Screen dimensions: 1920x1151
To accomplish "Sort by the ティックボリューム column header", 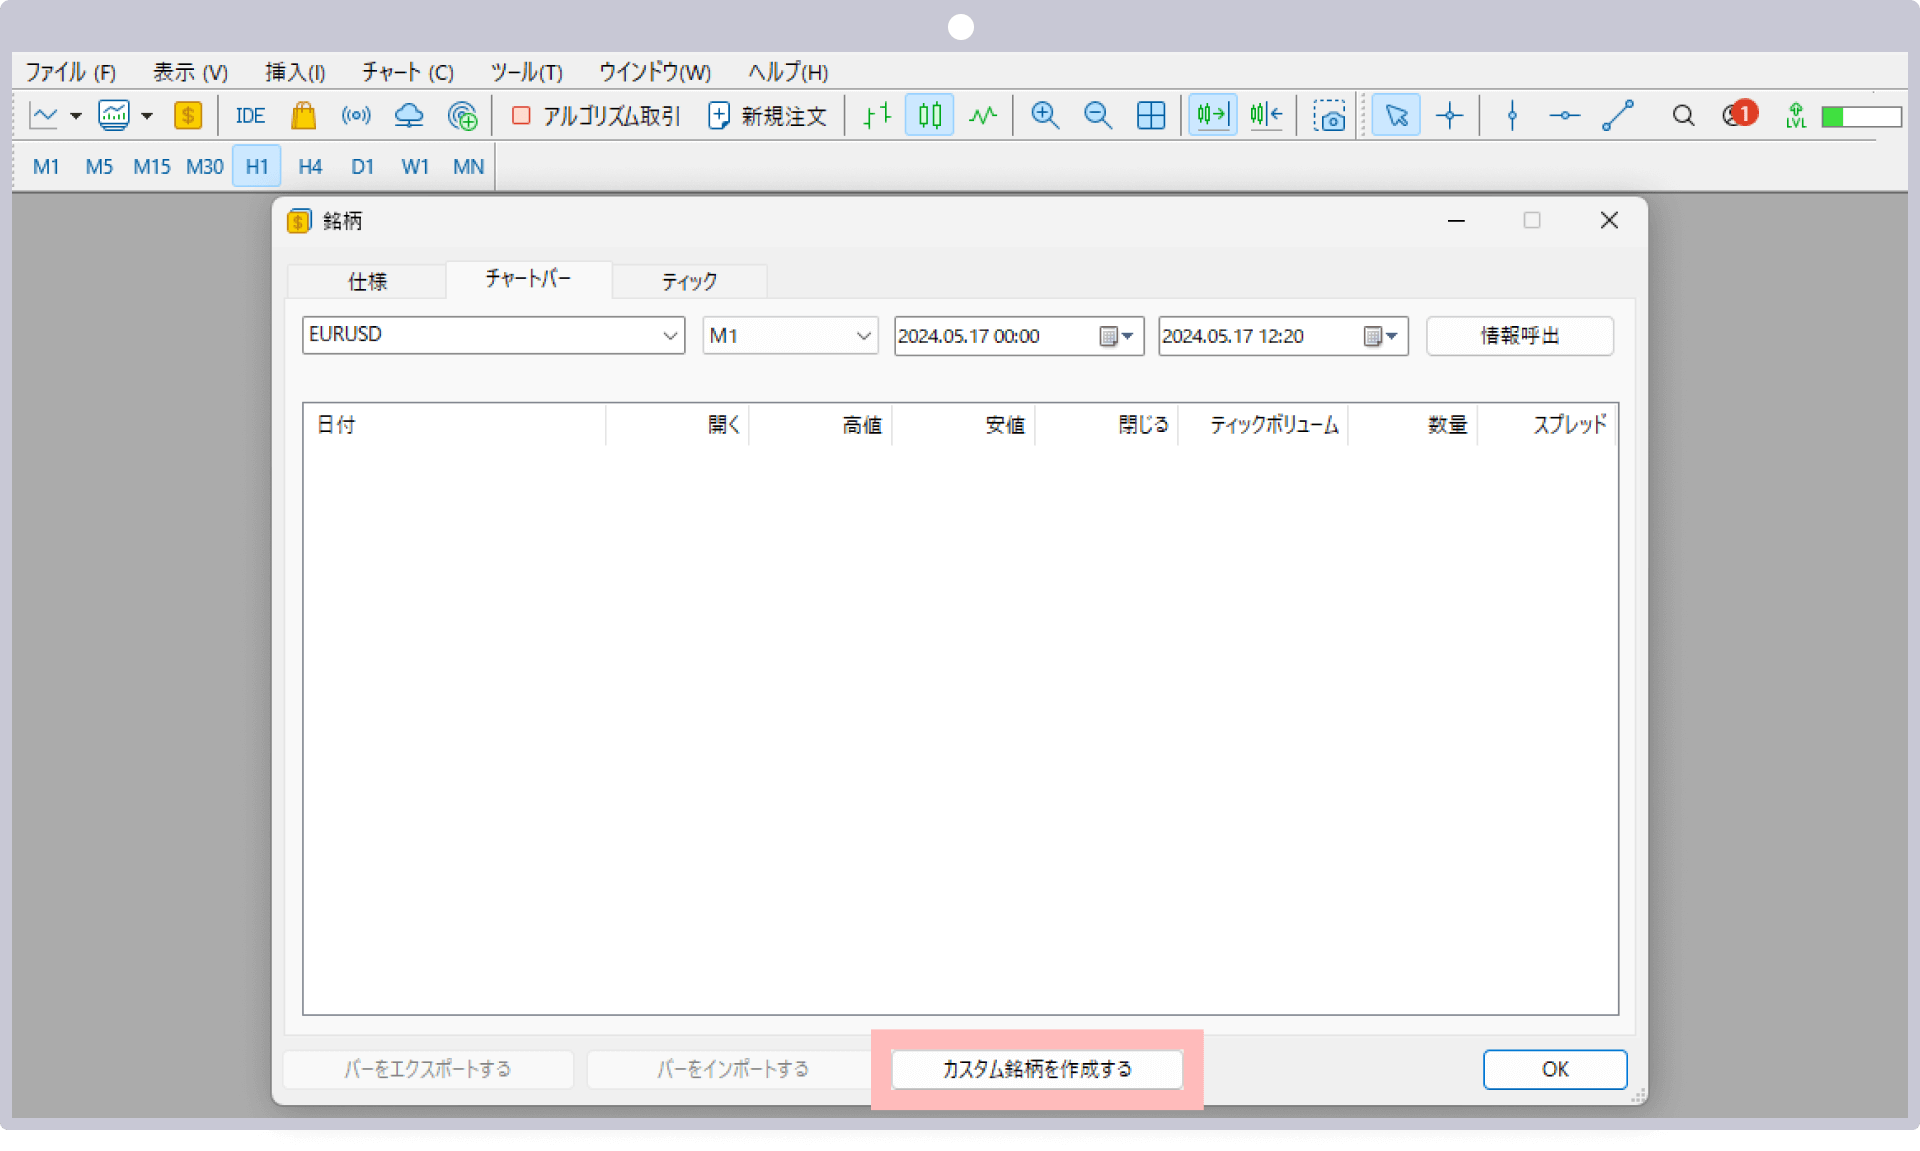I will (1264, 425).
